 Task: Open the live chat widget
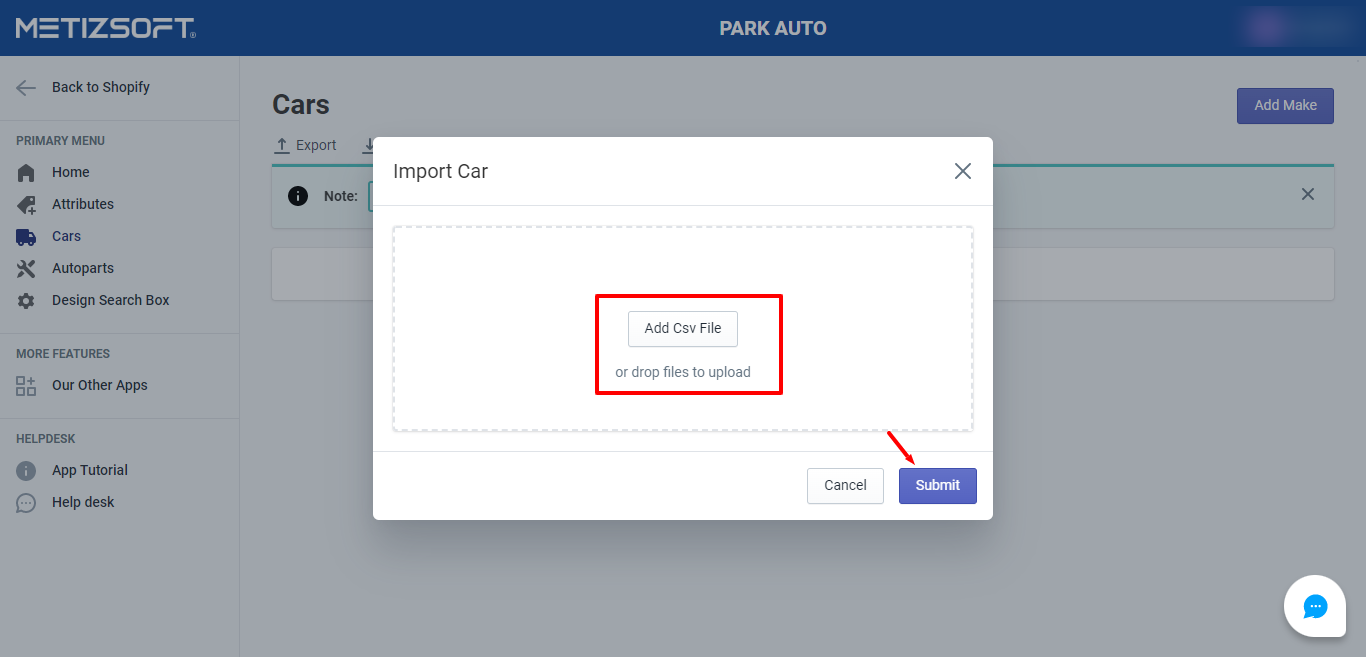click(x=1314, y=606)
